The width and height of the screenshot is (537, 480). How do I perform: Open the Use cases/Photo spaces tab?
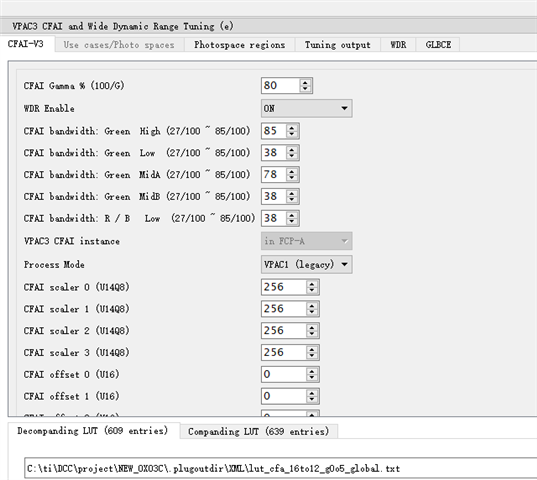(x=119, y=45)
